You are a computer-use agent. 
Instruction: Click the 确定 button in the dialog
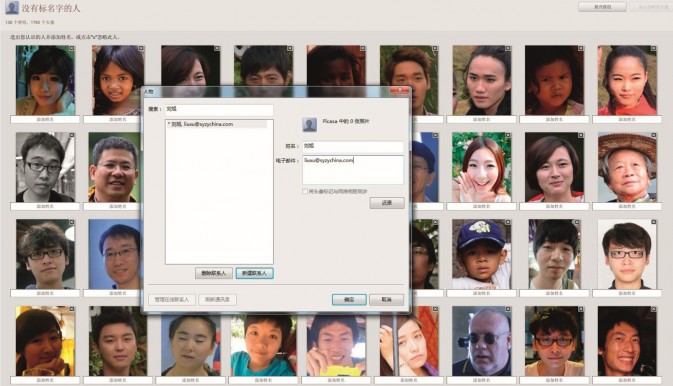349,300
